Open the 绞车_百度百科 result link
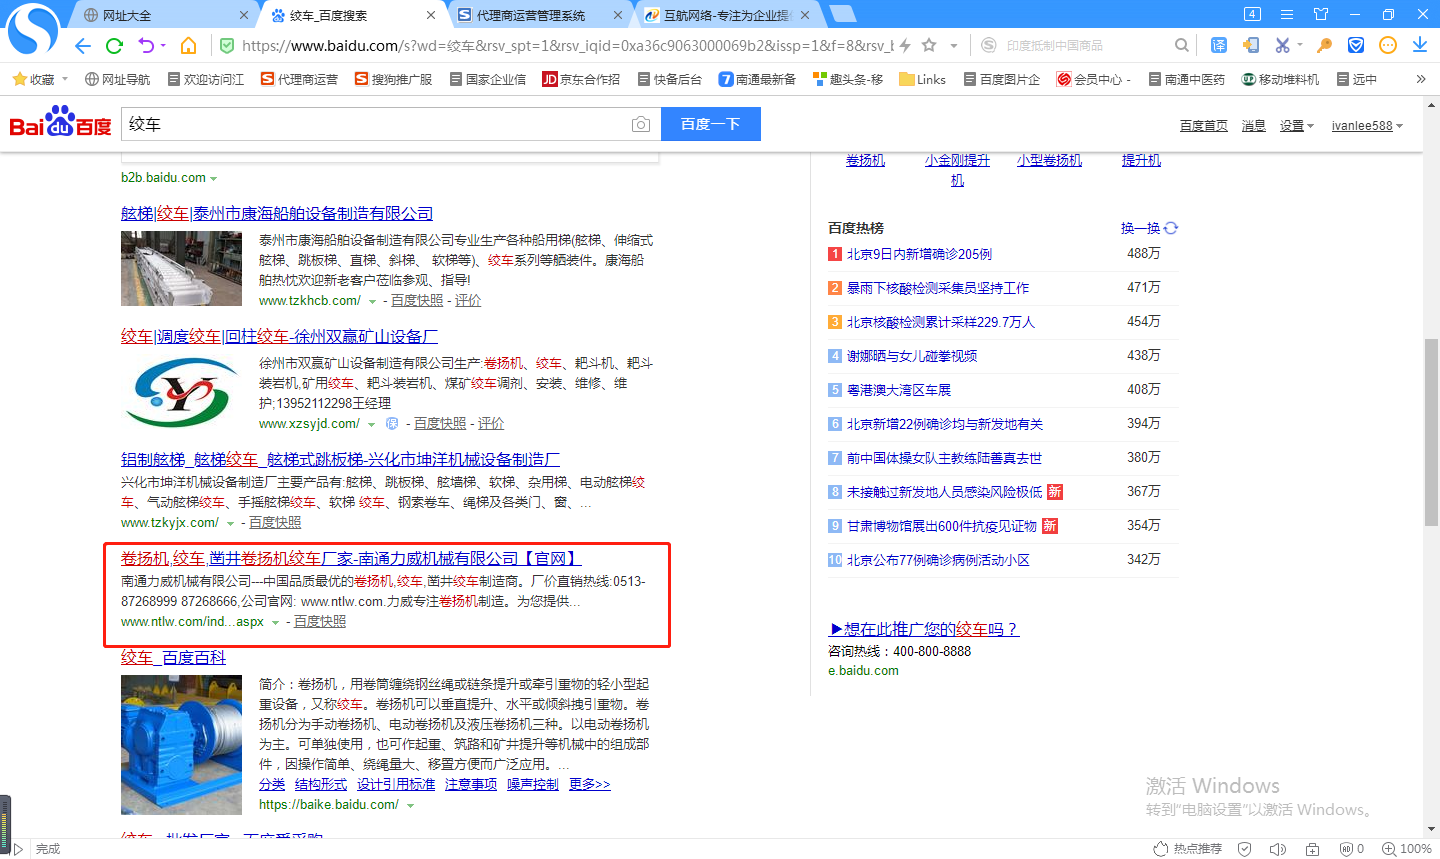This screenshot has height=859, width=1440. pyautogui.click(x=173, y=657)
